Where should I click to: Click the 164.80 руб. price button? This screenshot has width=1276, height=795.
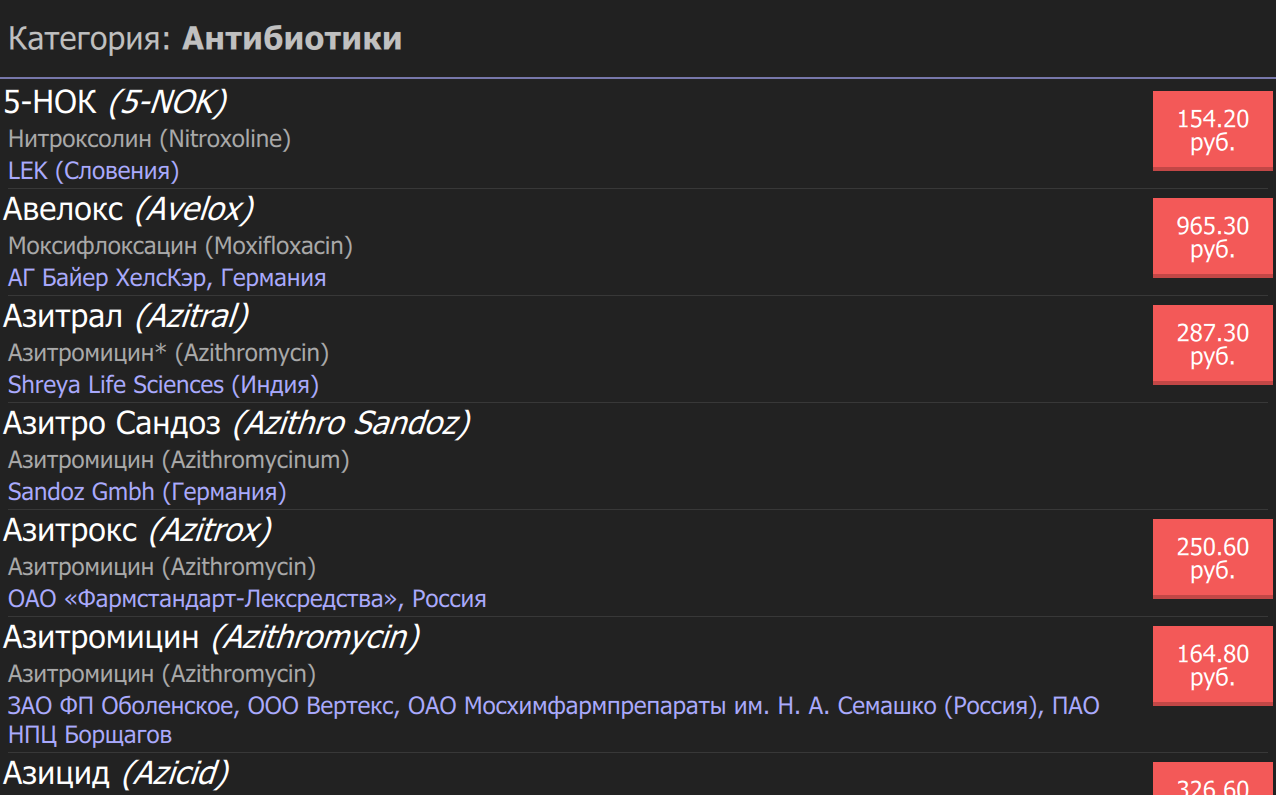(1213, 666)
